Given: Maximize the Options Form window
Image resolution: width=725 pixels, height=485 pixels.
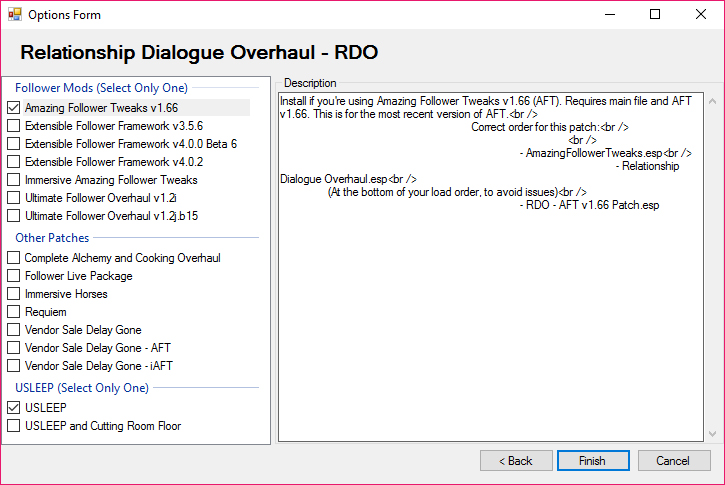Looking at the screenshot, I should point(655,14).
